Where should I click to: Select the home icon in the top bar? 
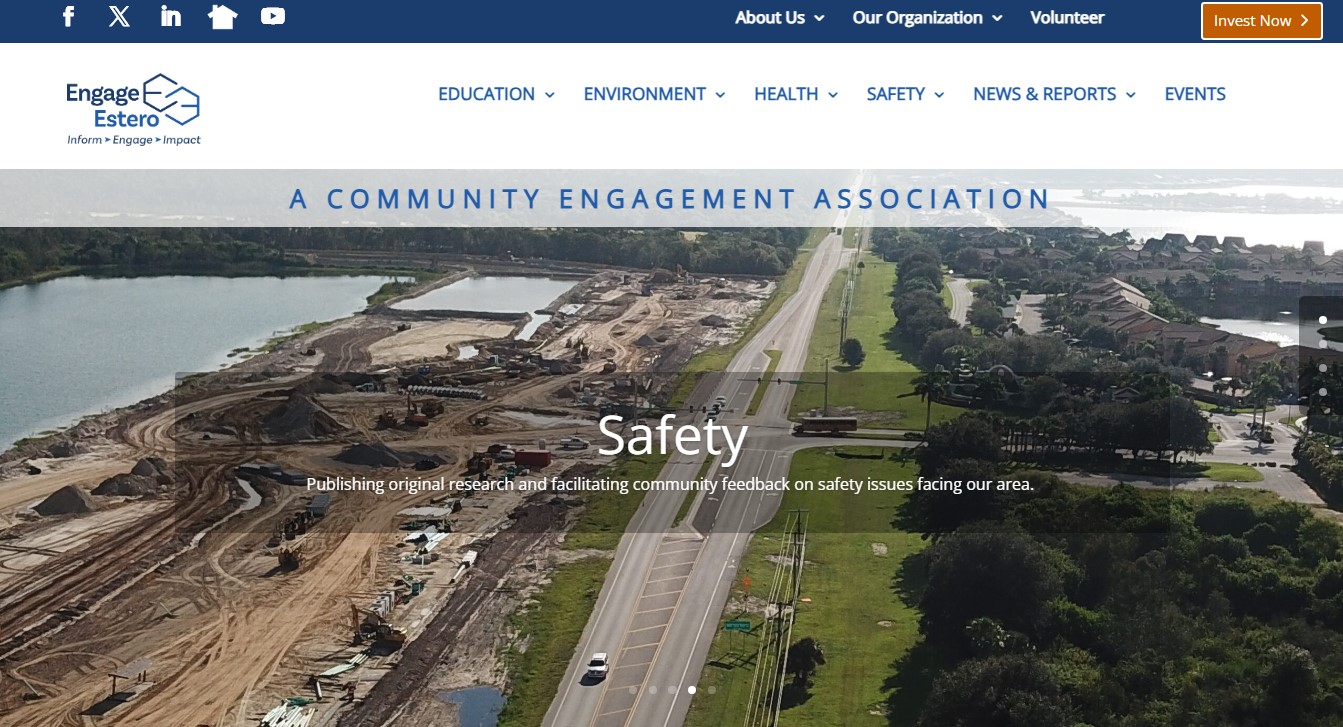222,16
